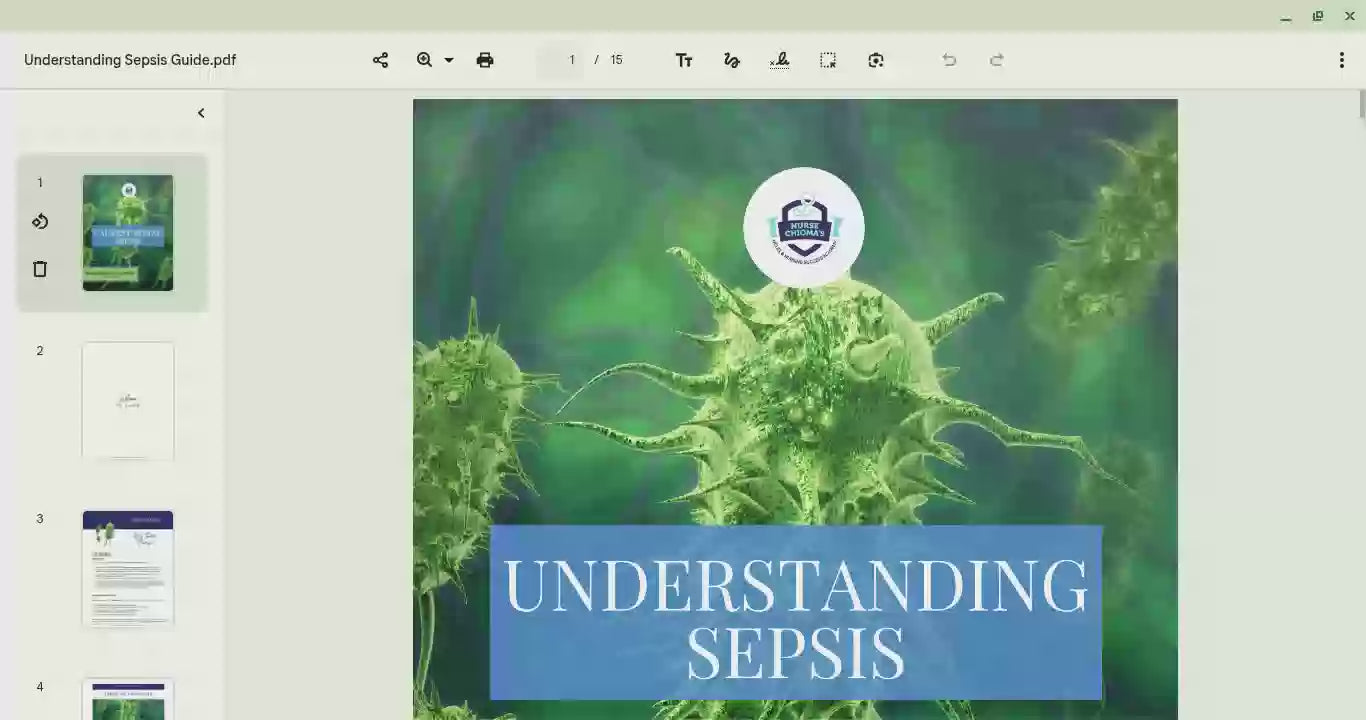Undo the last edit
Screen dimensions: 1366x720
949,60
